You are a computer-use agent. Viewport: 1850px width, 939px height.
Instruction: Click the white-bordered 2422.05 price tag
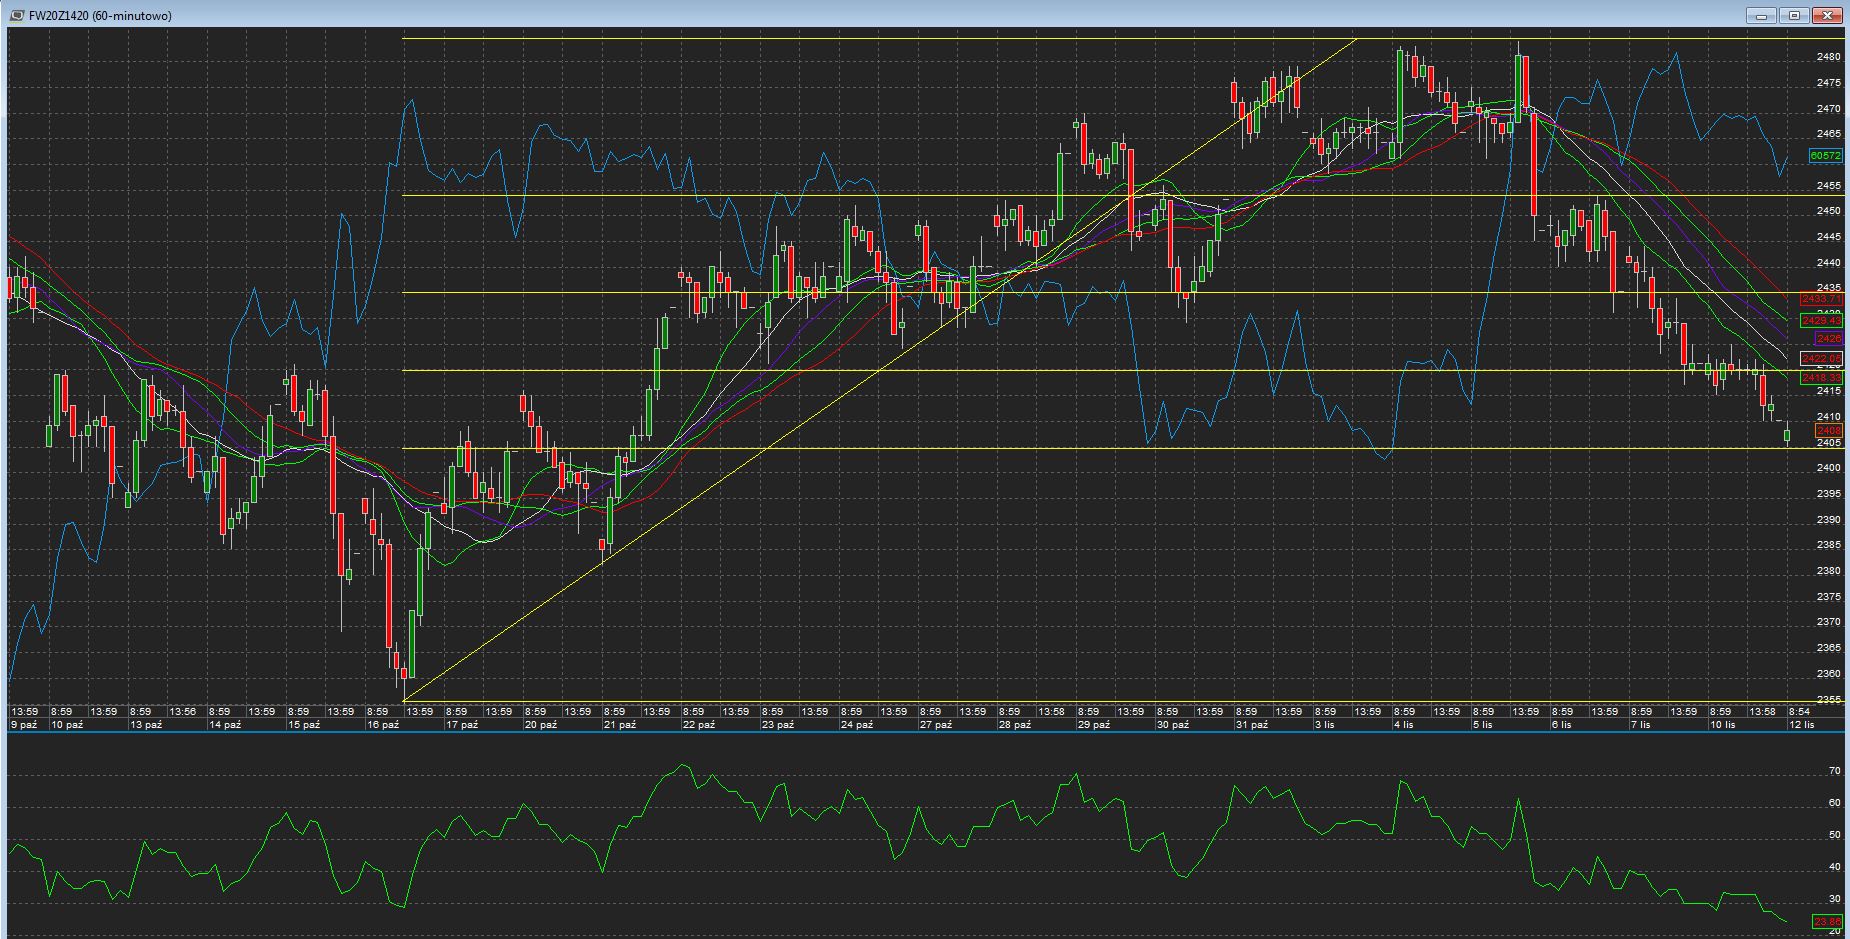coord(1821,358)
